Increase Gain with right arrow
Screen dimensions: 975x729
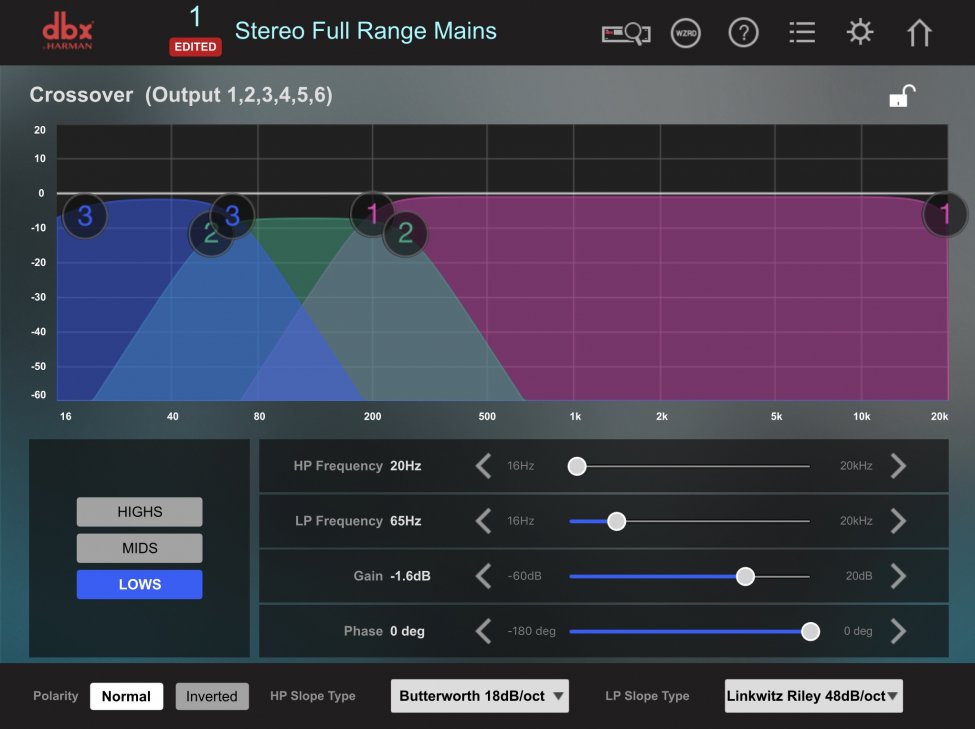coord(898,576)
